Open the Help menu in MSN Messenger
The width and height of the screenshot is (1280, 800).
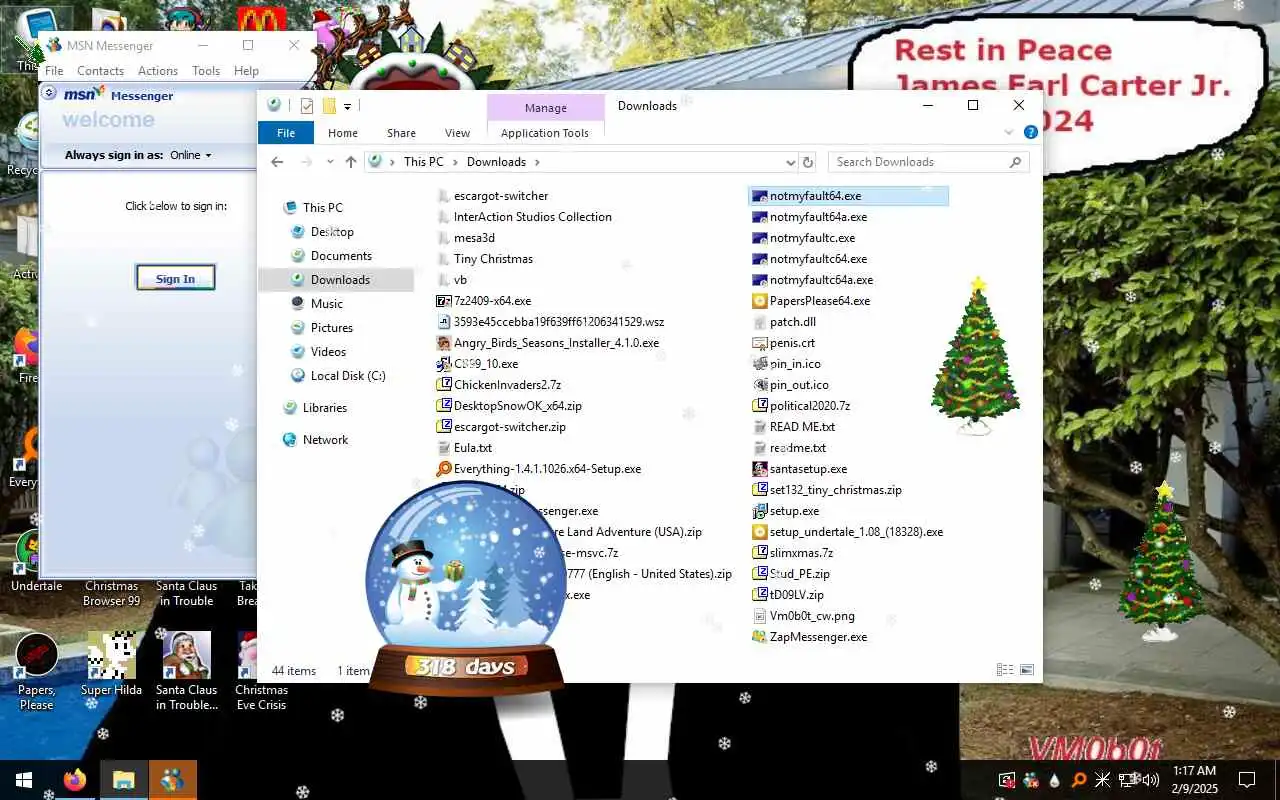coord(246,71)
